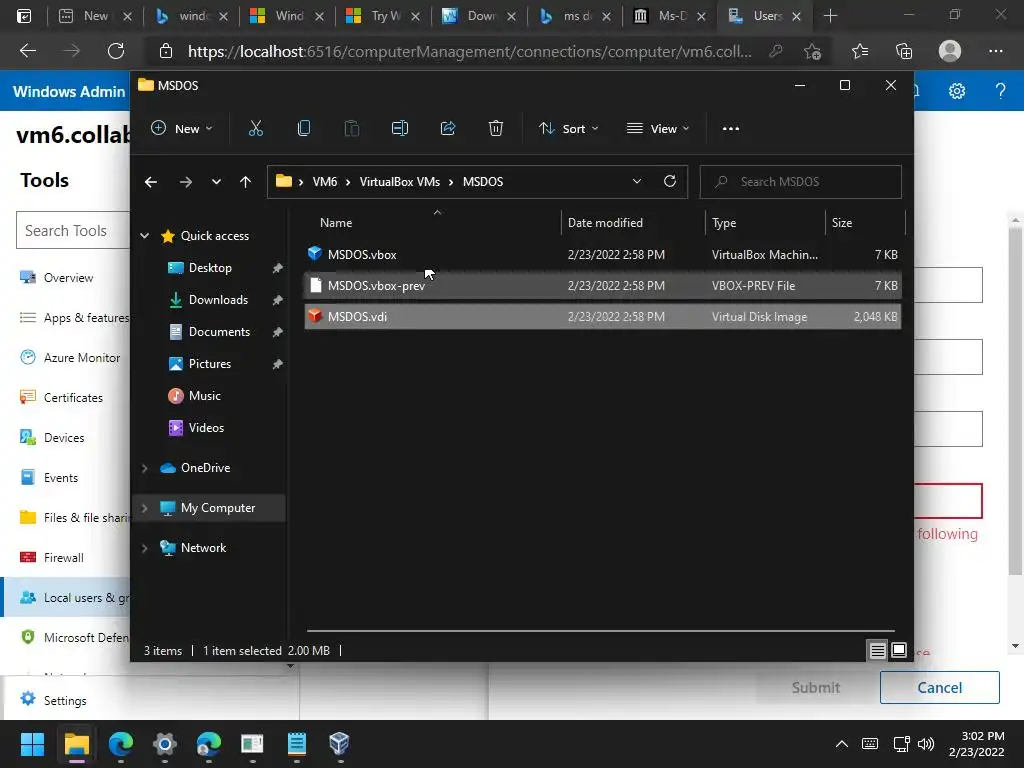Open the Edge Settings and more ellipsis menu
This screenshot has width=1024, height=768.
click(995, 51)
